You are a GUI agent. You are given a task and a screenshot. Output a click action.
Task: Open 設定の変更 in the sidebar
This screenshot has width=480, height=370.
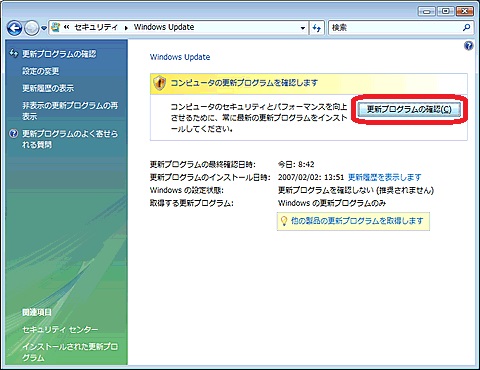coord(41,71)
